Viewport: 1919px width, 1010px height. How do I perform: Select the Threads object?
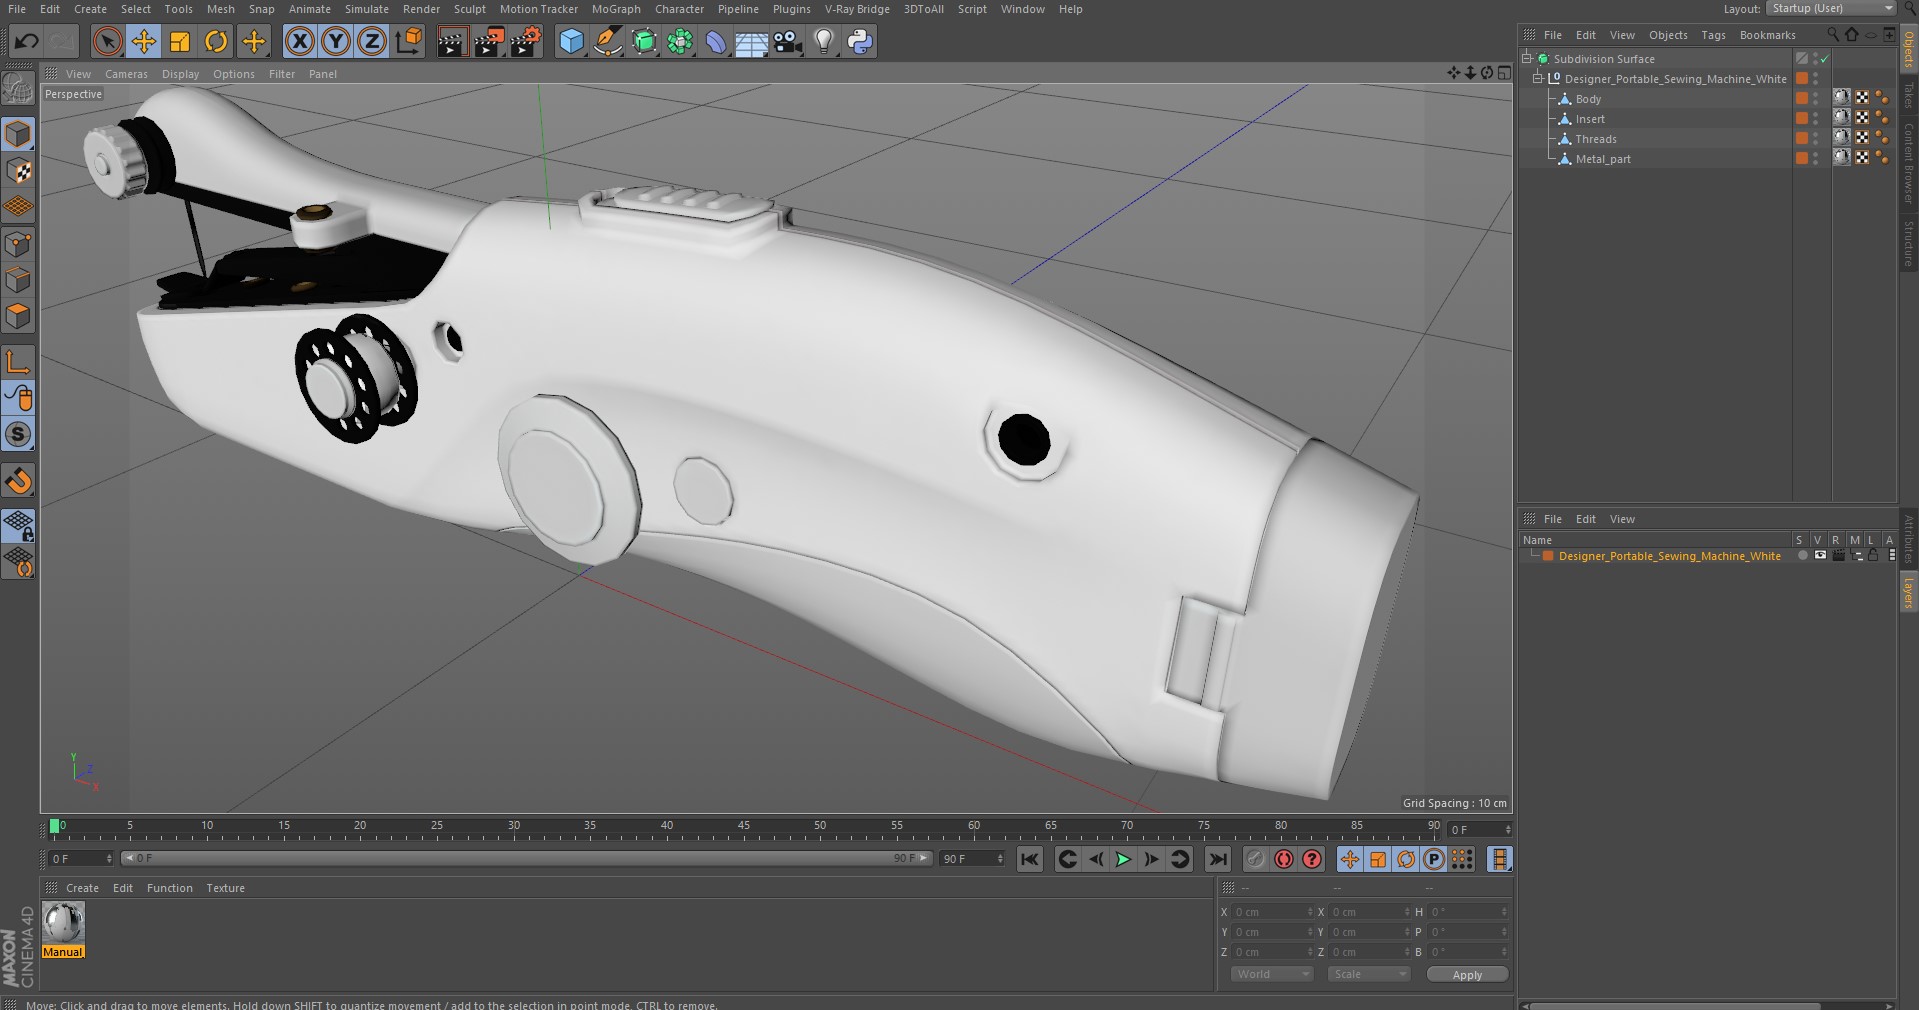click(1596, 139)
